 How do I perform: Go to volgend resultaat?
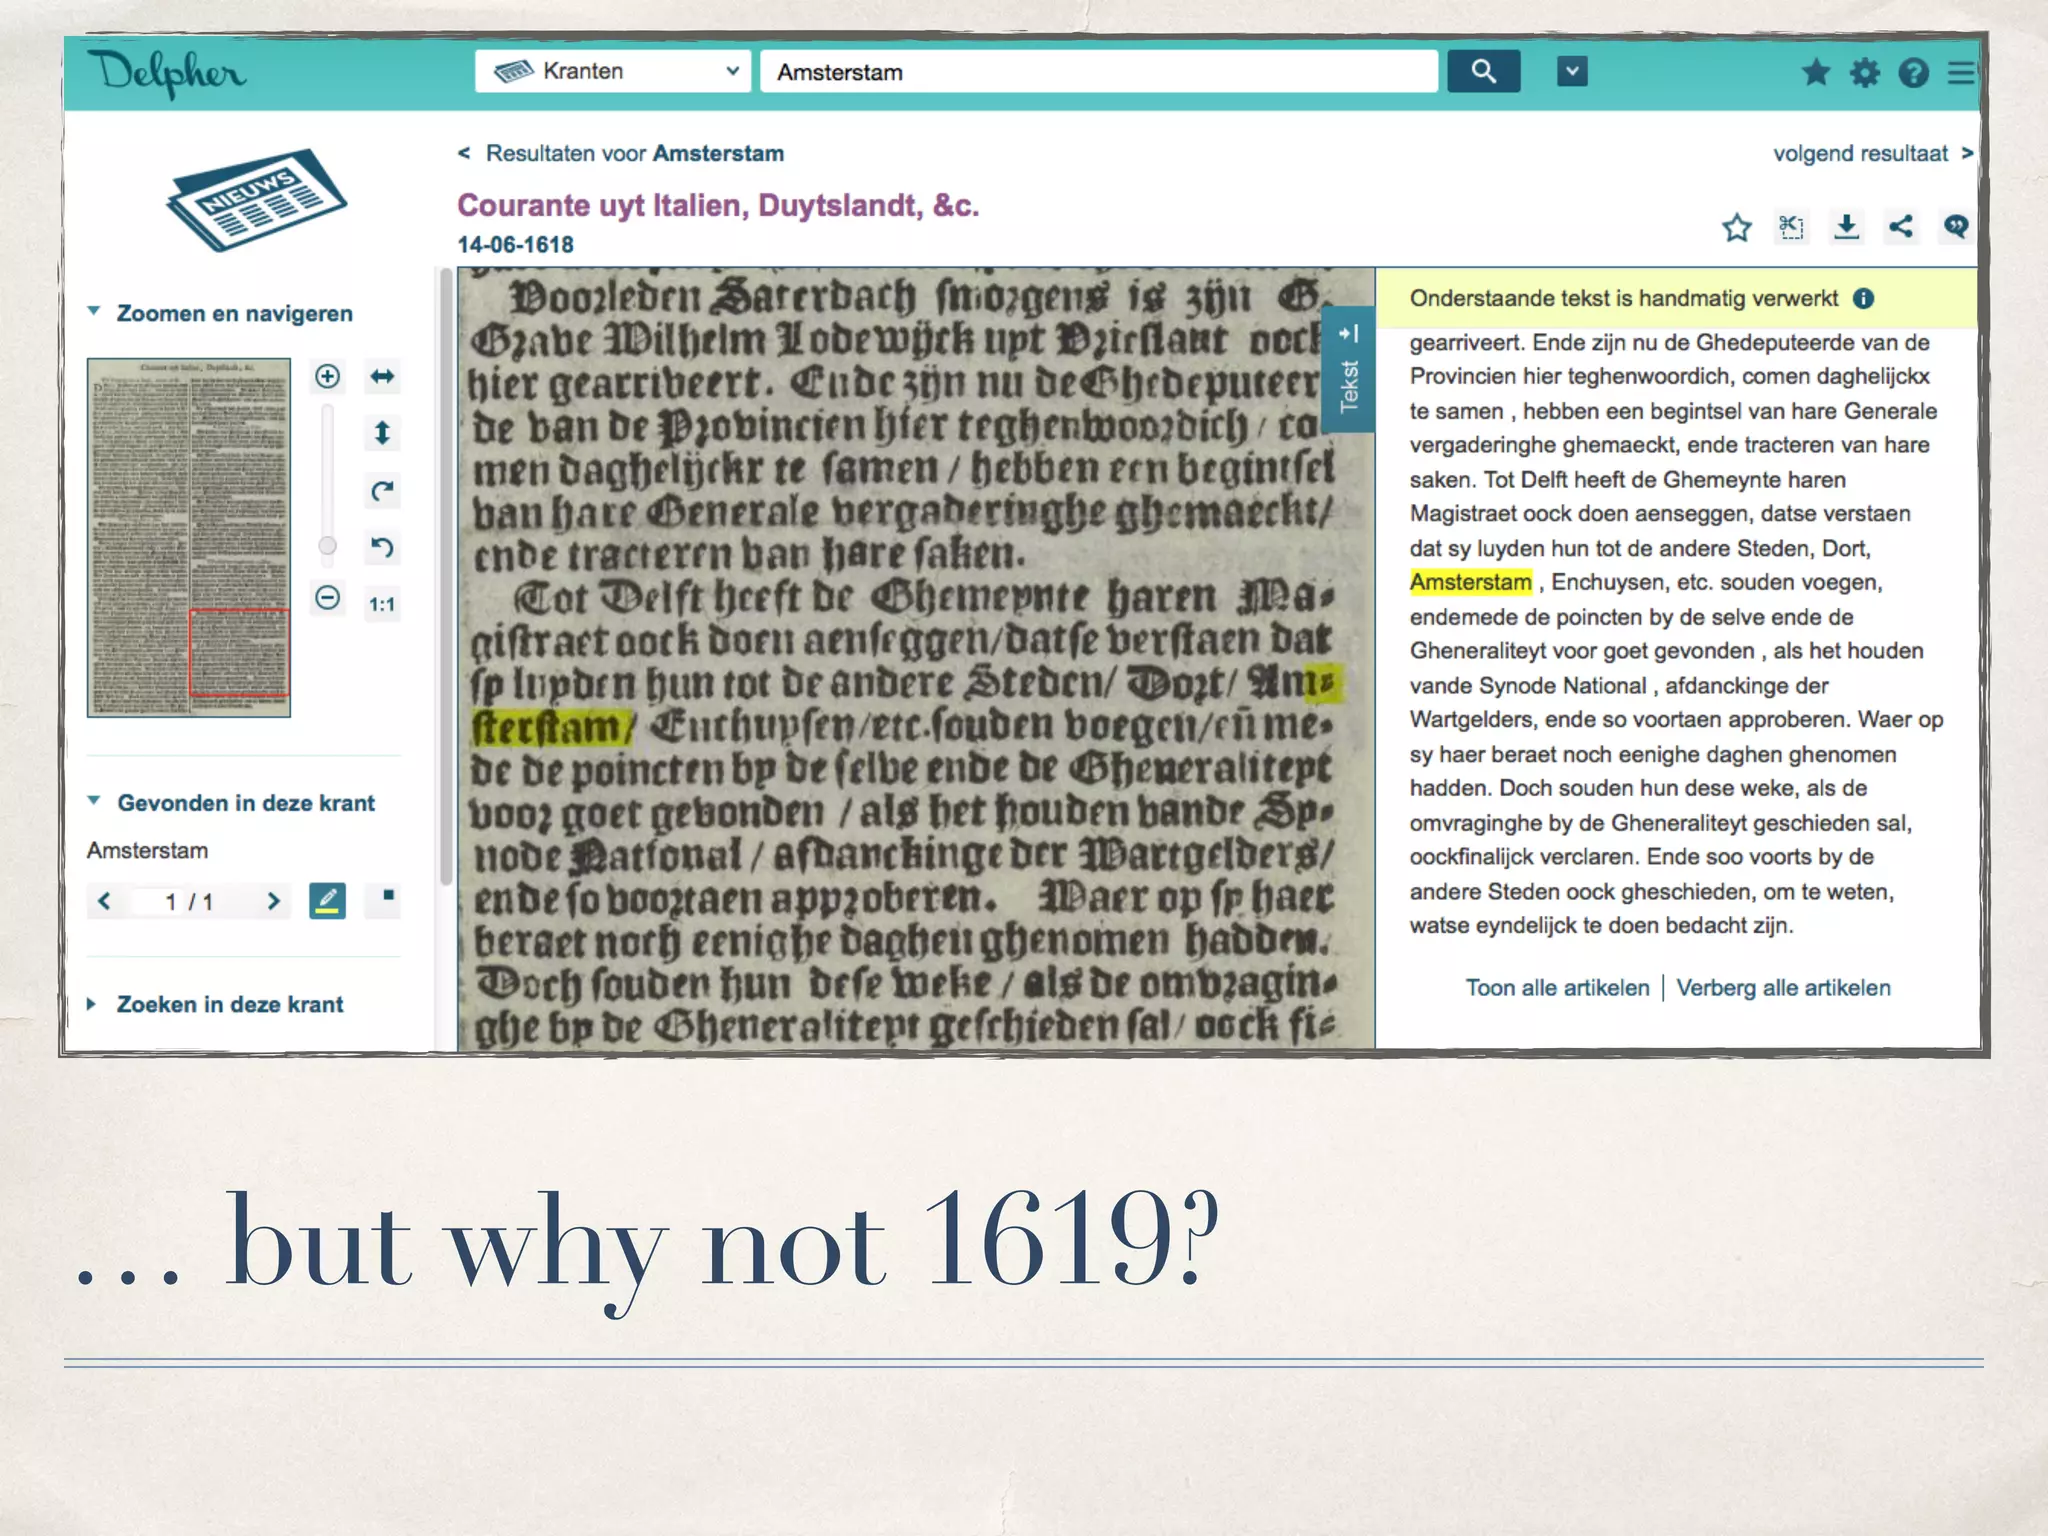[1872, 153]
